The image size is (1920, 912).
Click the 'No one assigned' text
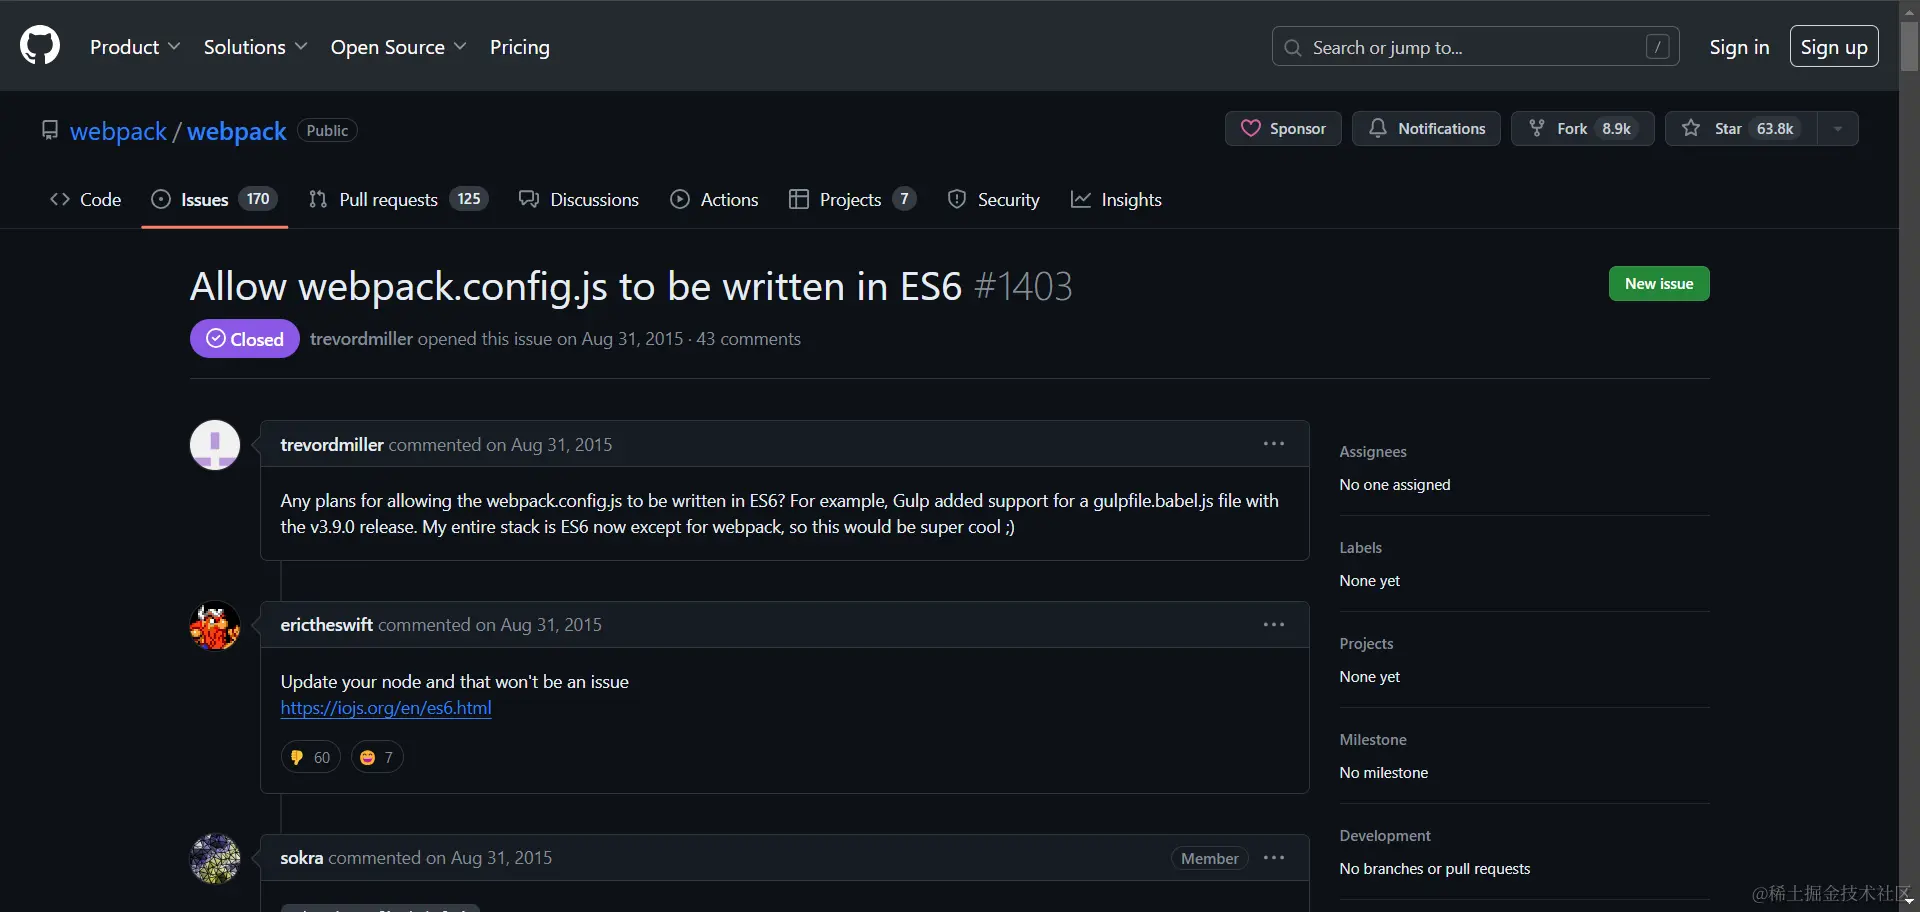(1395, 485)
